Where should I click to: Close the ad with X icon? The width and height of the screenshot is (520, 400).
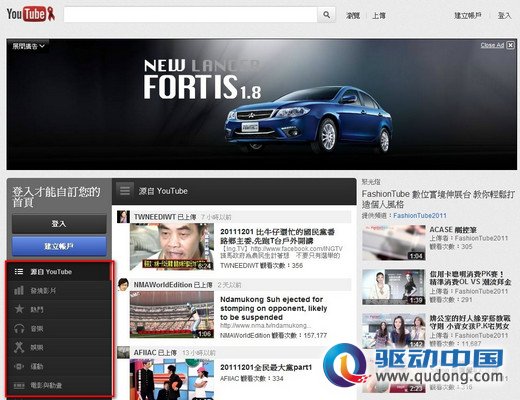[510, 45]
